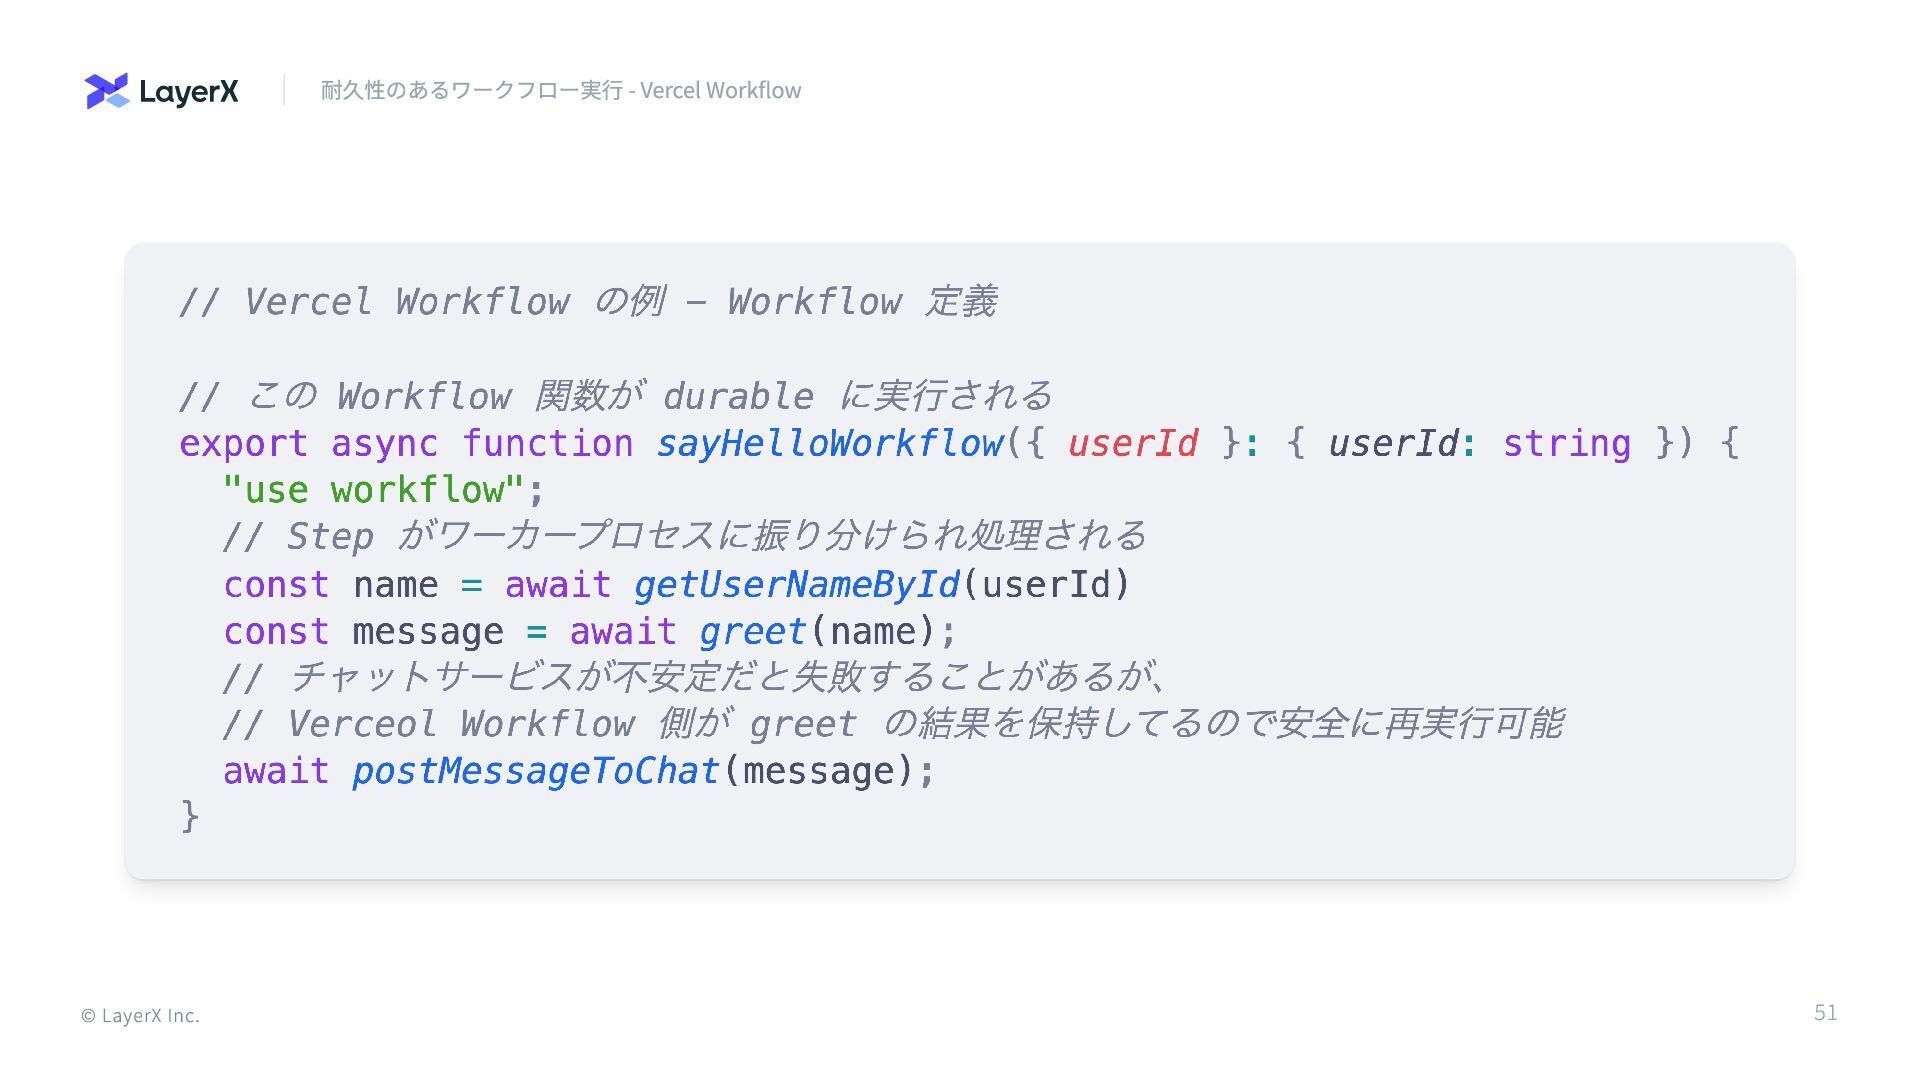The height and width of the screenshot is (1080, 1920).
Task: Click the LayerX wordmark text
Action: click(x=189, y=92)
